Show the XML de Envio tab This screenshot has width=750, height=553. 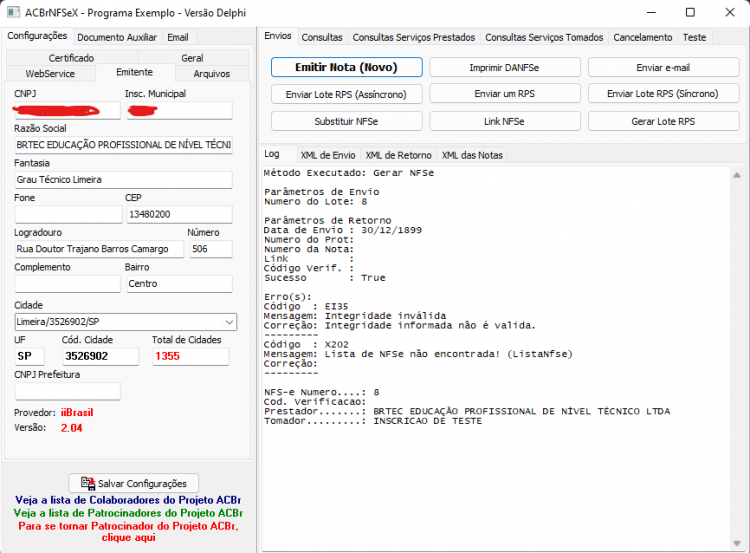coord(328,155)
